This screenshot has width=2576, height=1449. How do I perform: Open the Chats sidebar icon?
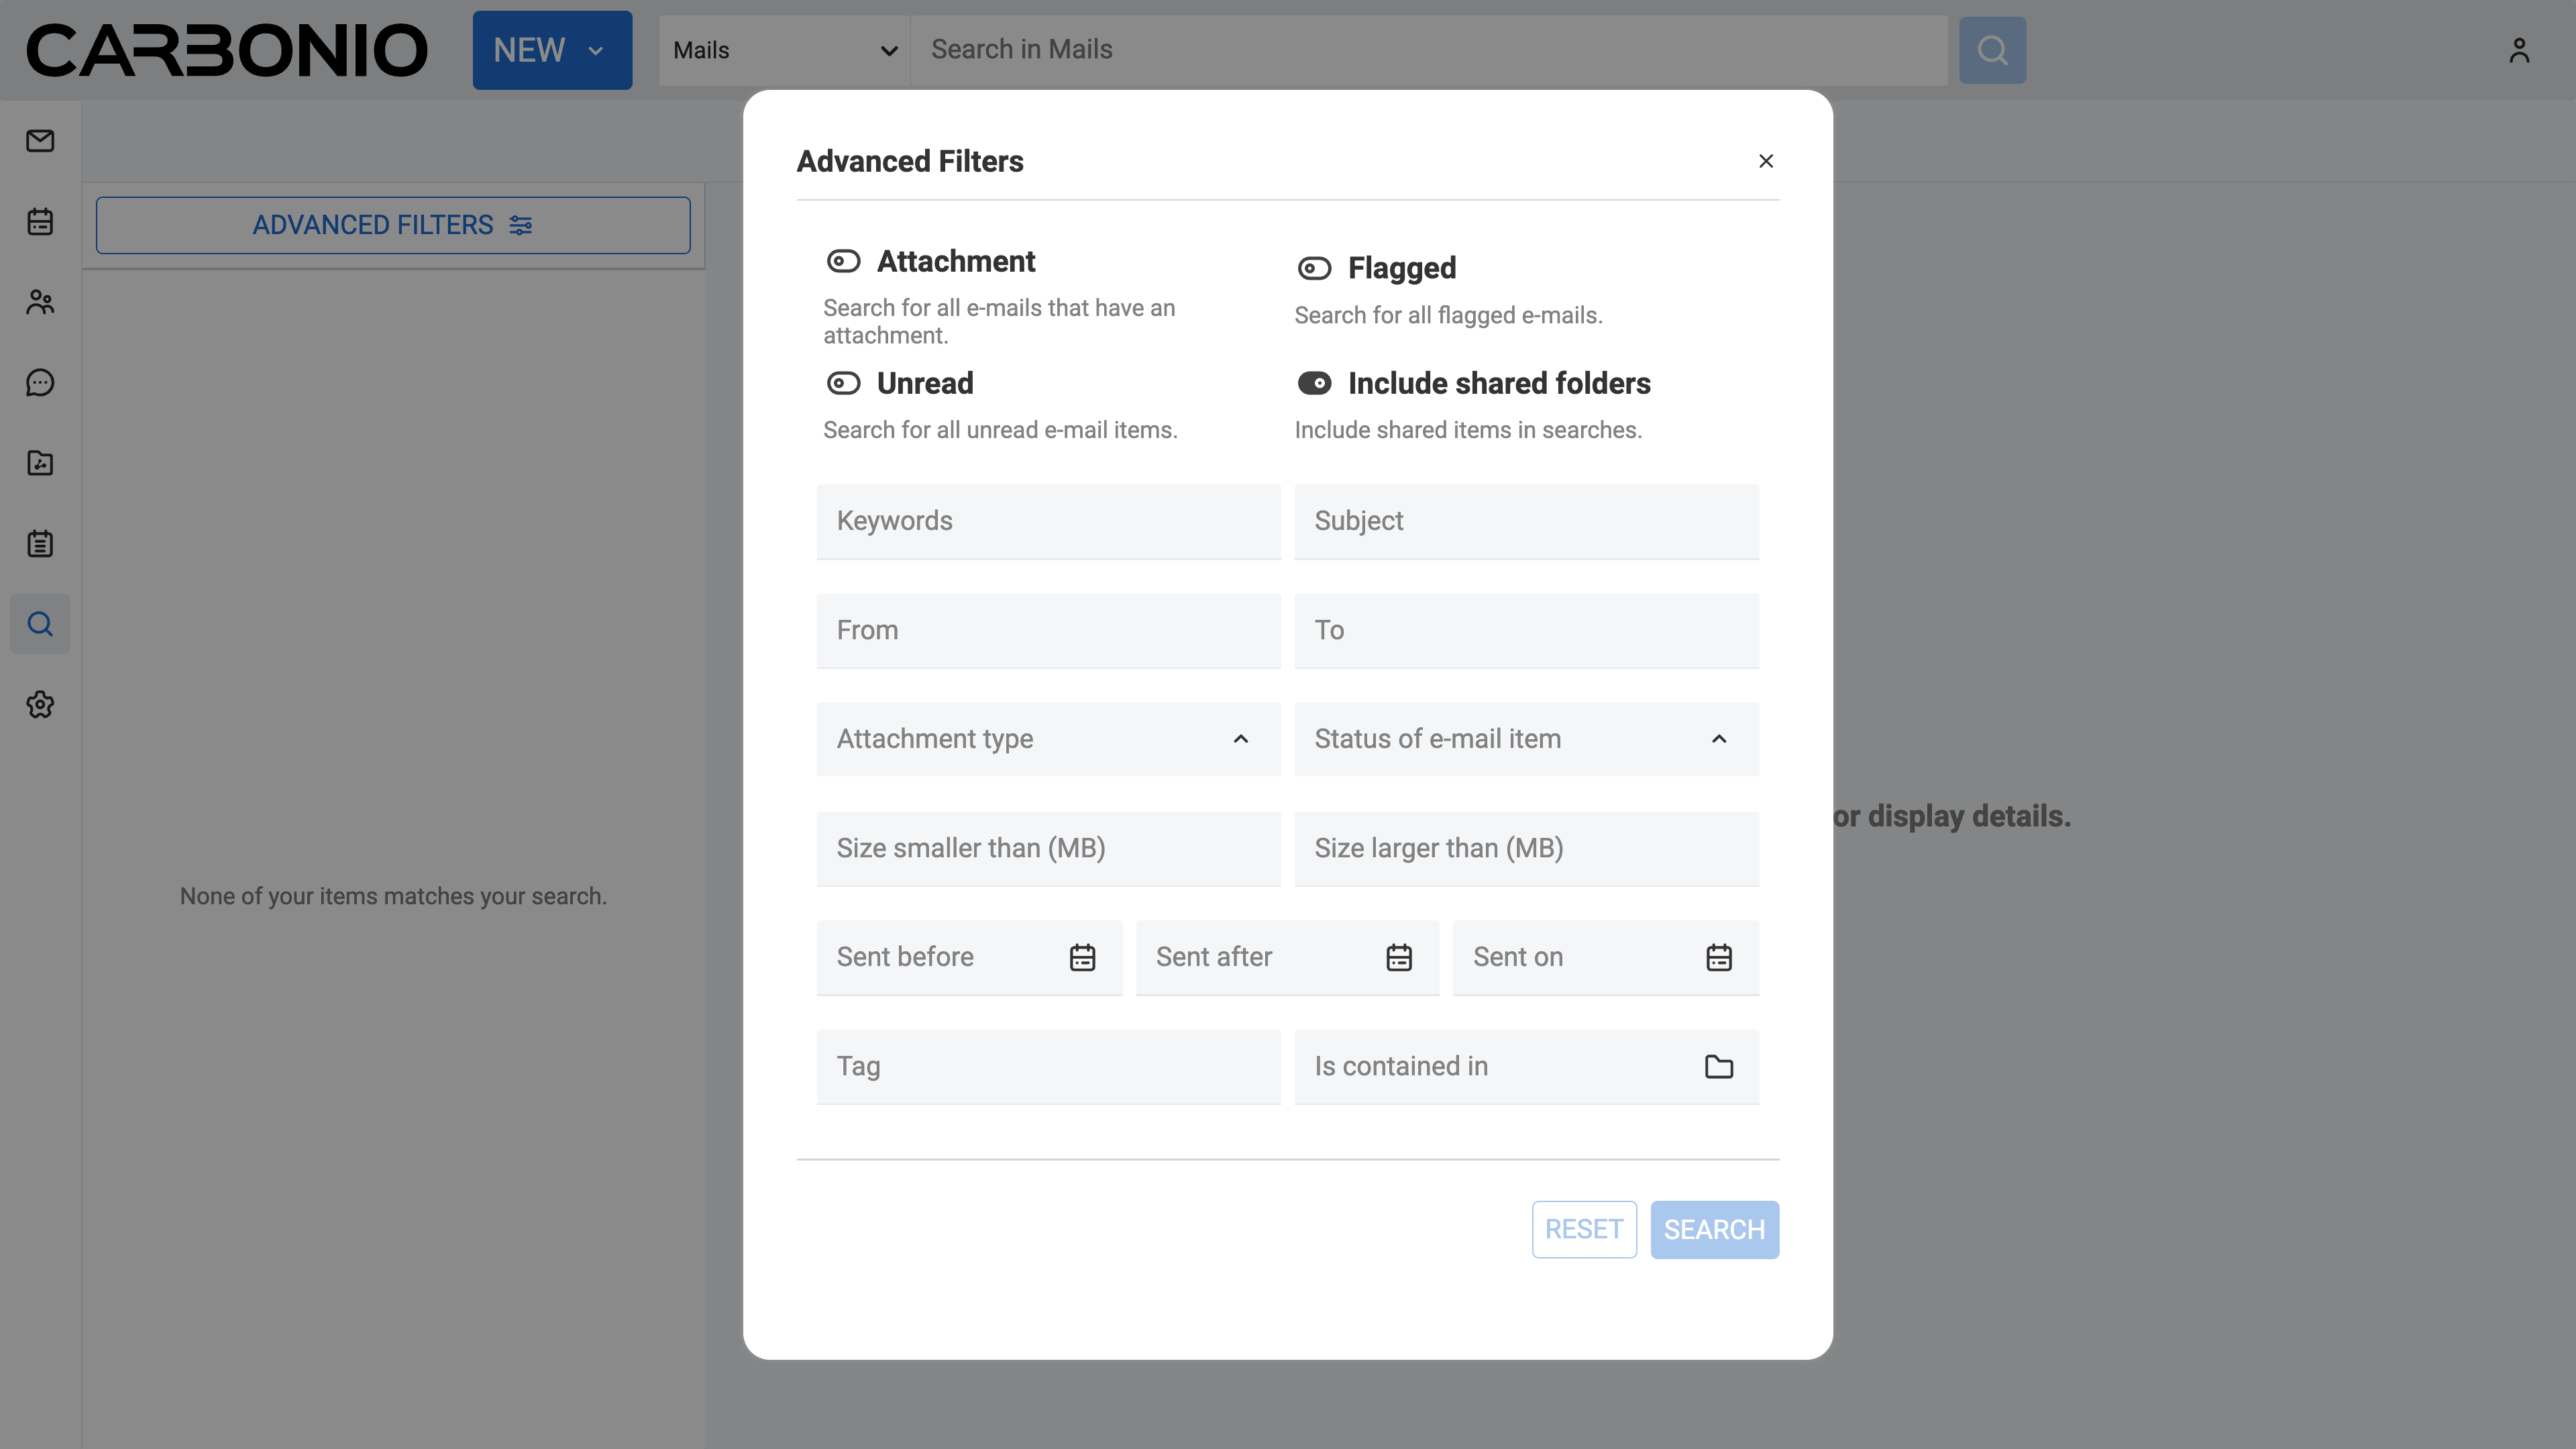(40, 383)
